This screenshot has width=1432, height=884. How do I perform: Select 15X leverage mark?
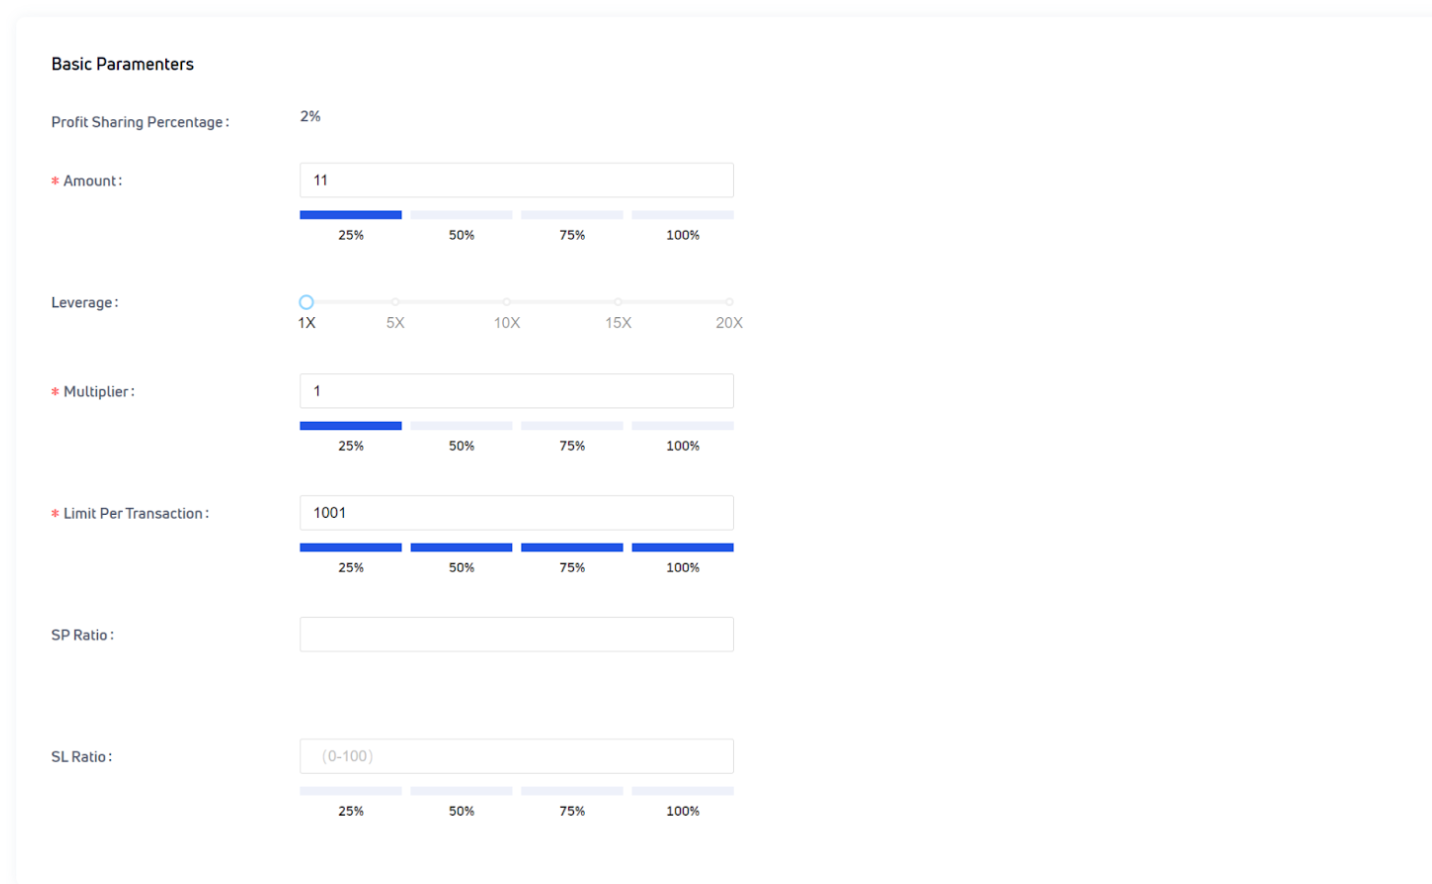point(618,302)
